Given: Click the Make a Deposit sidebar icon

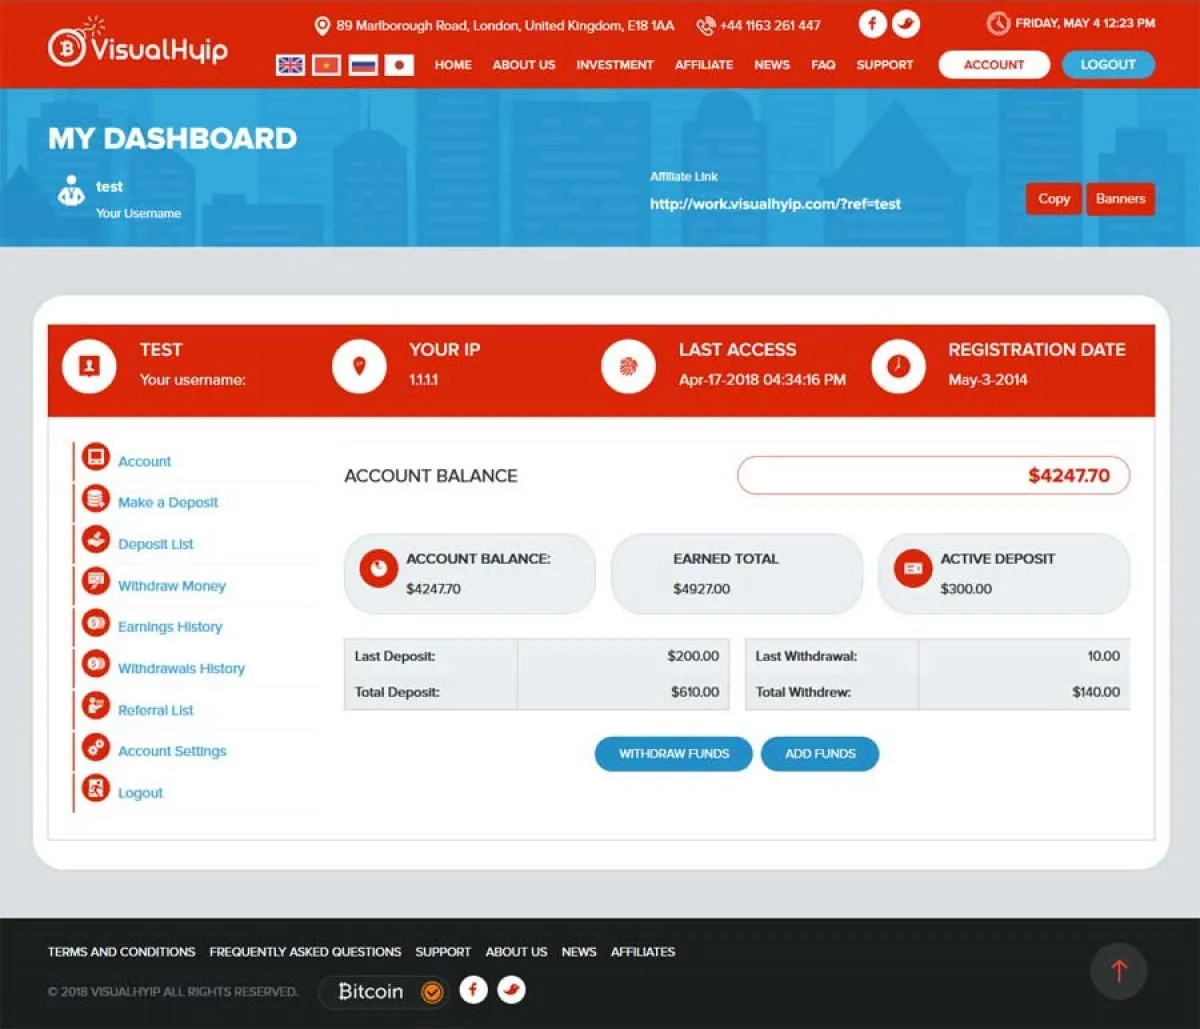Looking at the screenshot, I should point(96,500).
